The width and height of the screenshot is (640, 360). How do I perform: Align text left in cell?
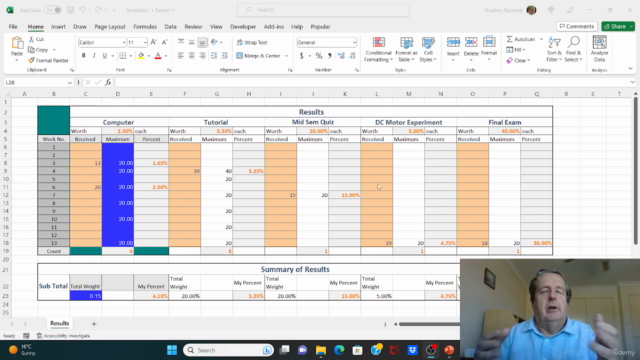tap(181, 56)
